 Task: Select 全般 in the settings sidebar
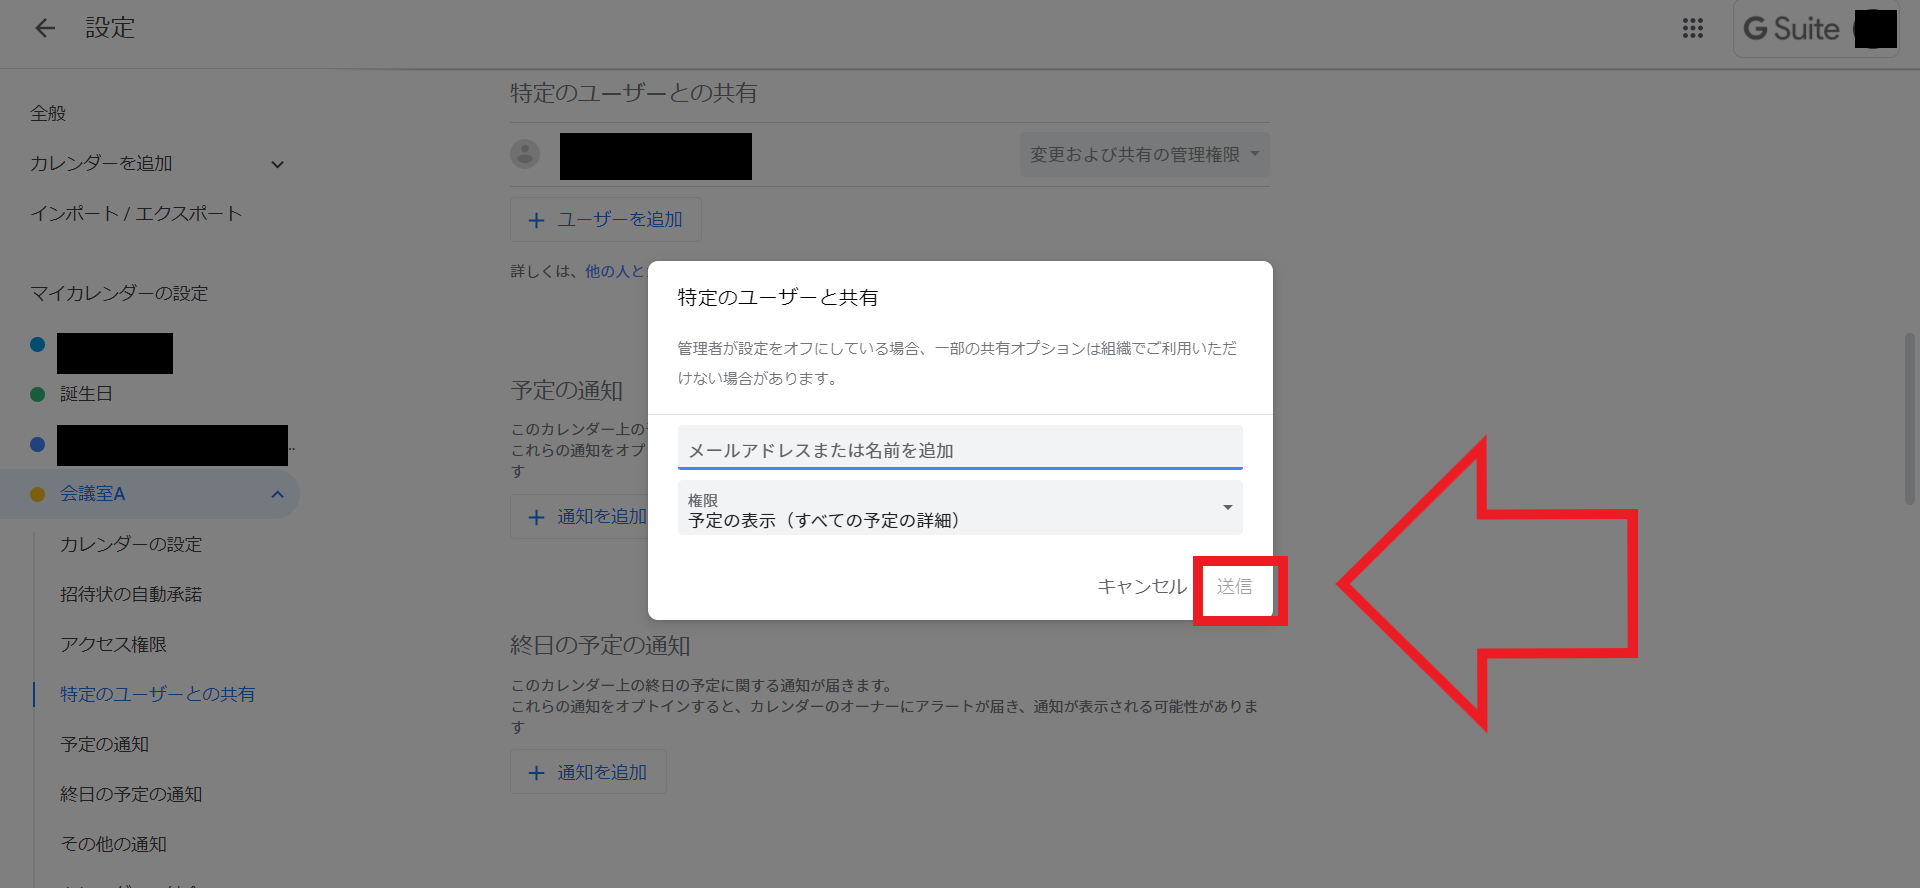pos(48,114)
